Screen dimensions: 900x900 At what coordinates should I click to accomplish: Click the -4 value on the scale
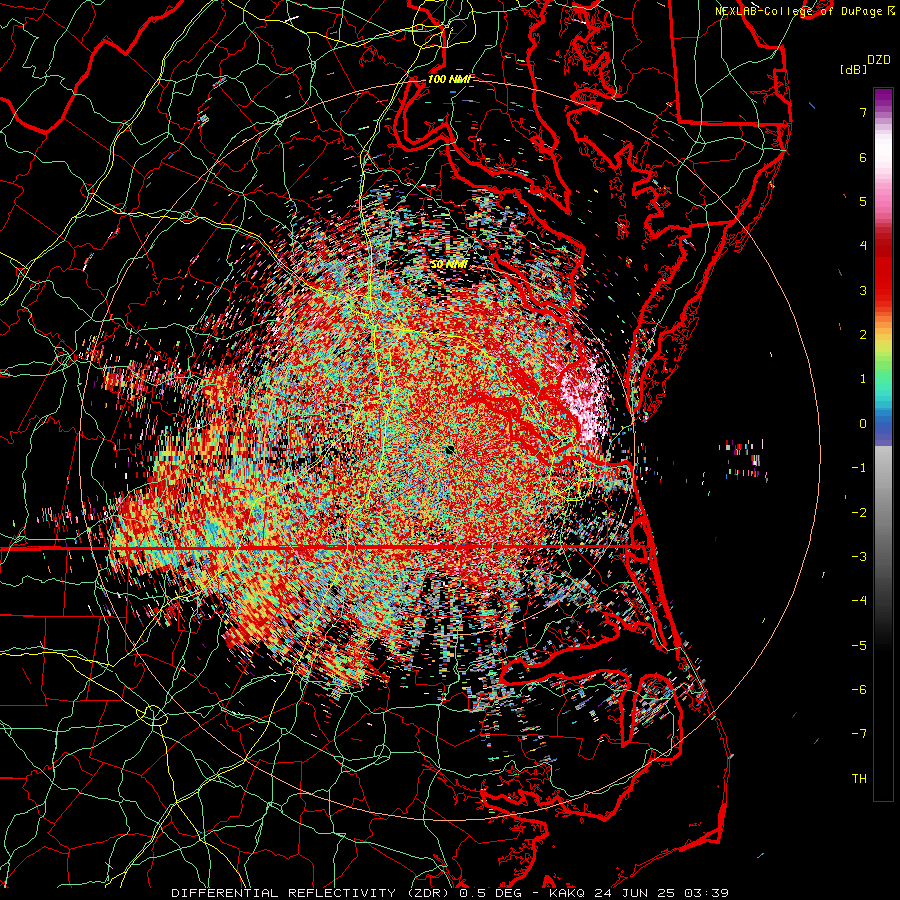click(859, 601)
